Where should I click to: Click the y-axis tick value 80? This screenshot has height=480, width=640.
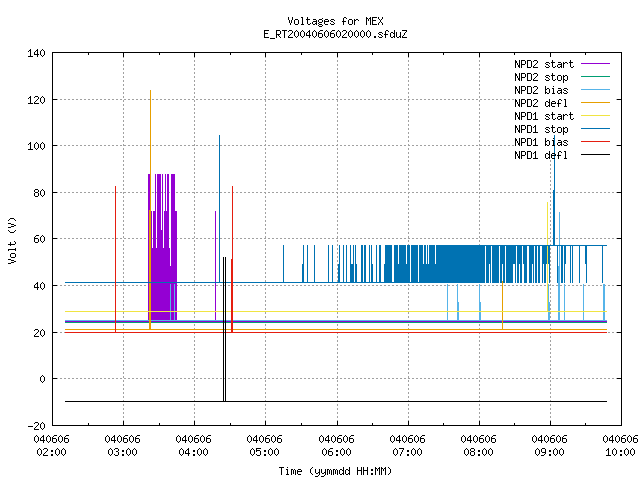[39, 193]
